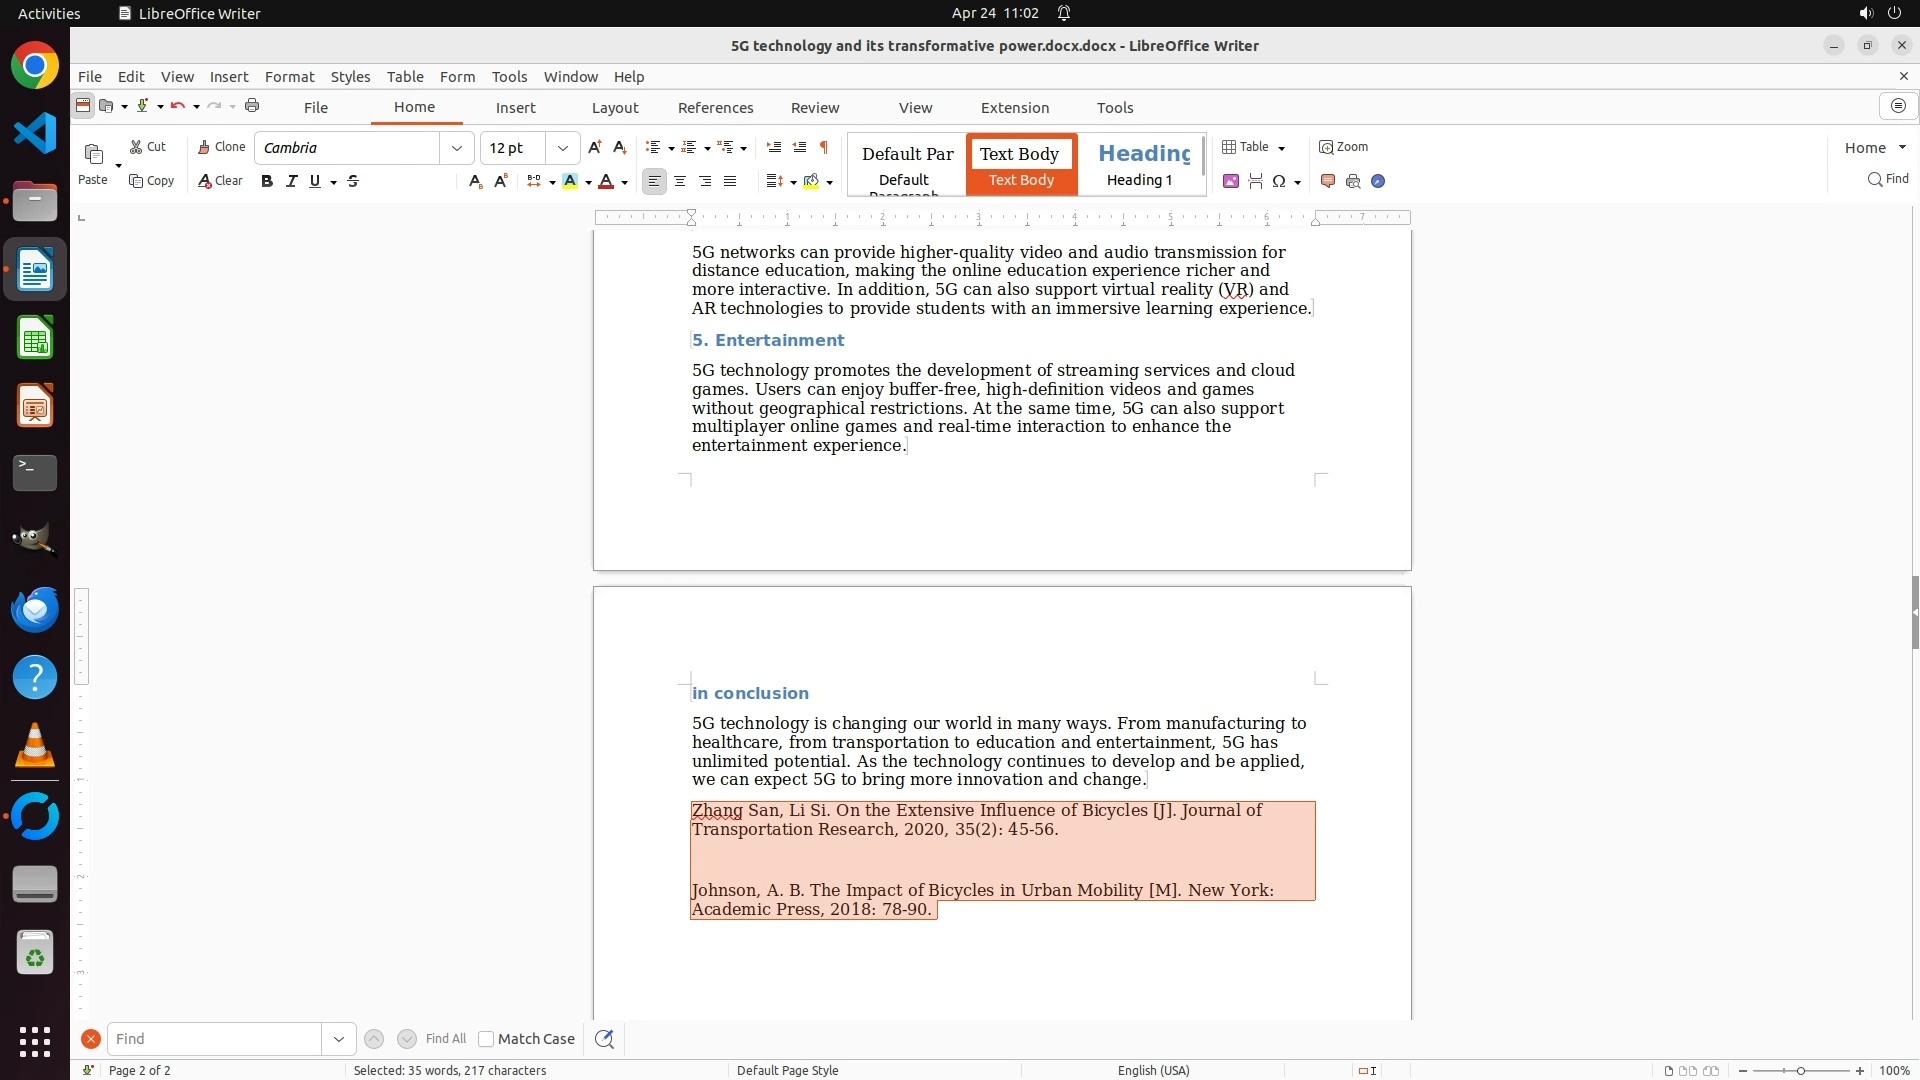Justify the paragraph alignment

click(730, 181)
